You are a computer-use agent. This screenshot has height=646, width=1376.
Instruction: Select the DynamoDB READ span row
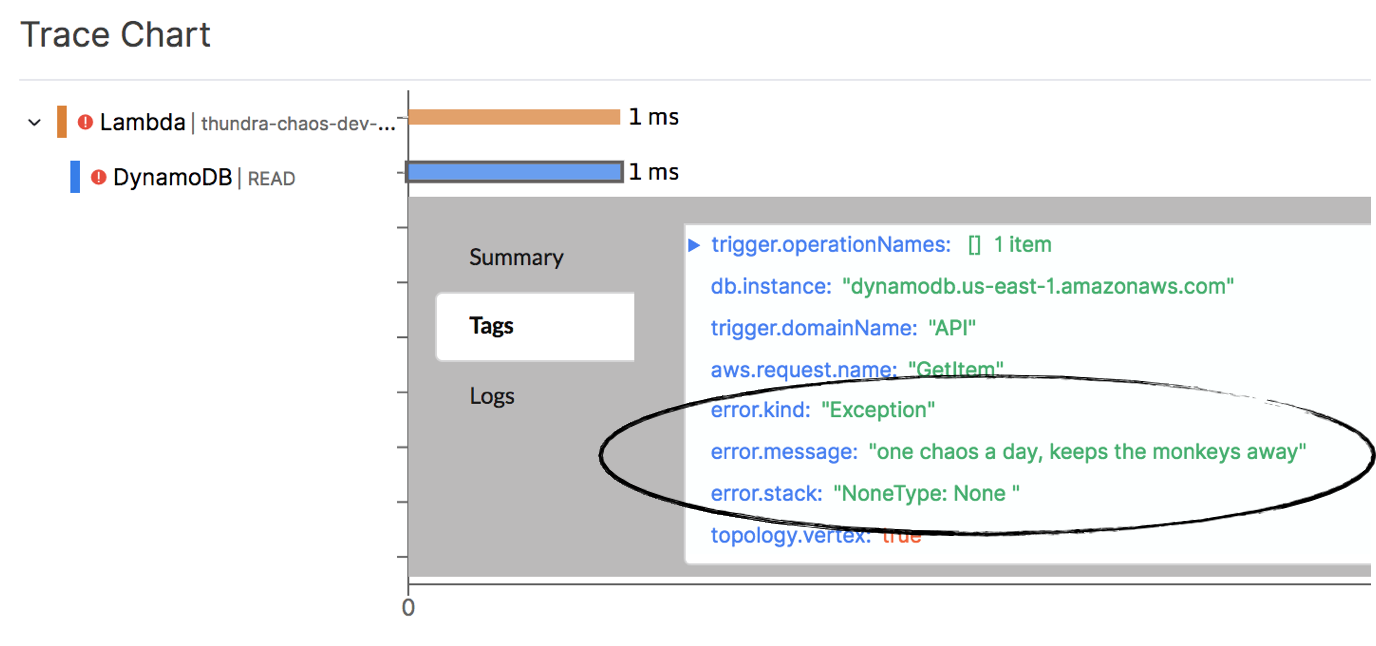[203, 178]
